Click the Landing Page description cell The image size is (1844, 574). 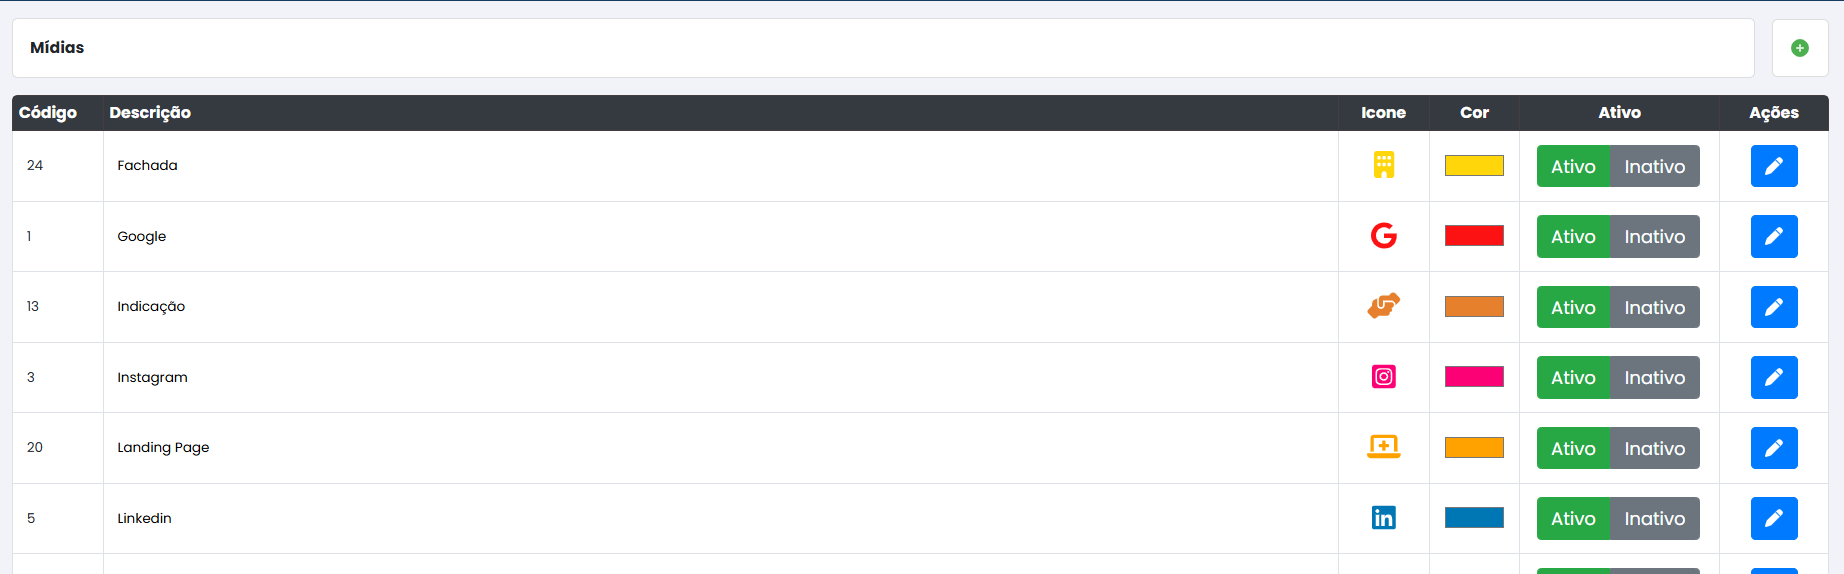[x=163, y=447]
